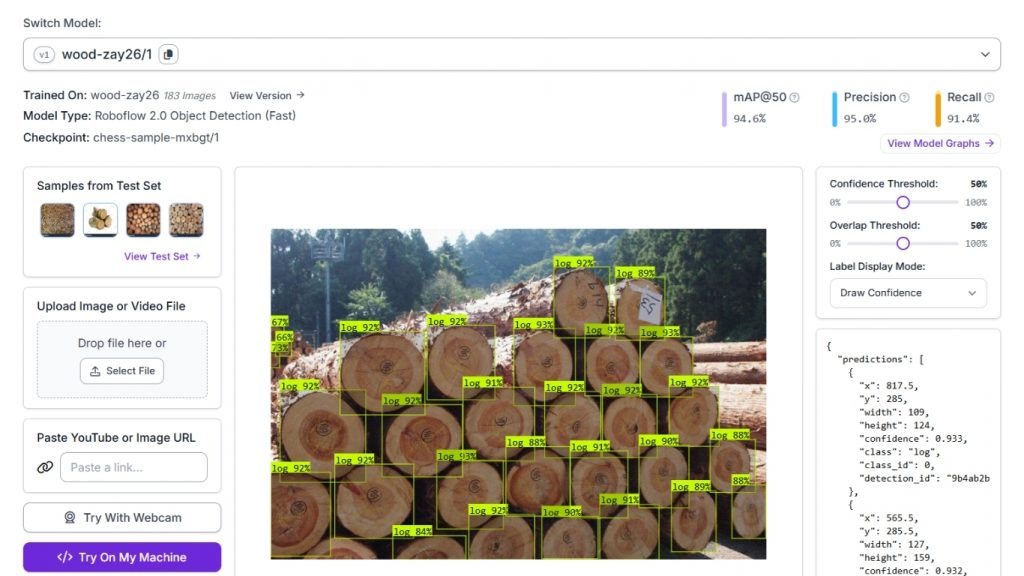Click the Paste a link input field
The width and height of the screenshot is (1024, 576).
point(134,467)
